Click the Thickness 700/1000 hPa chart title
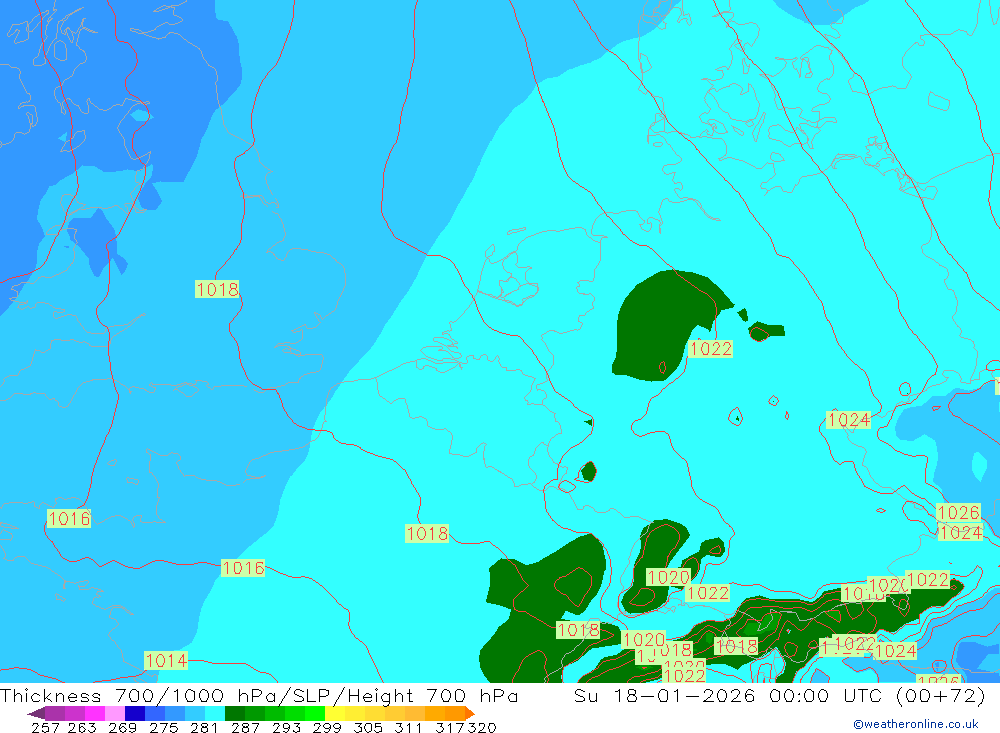This screenshot has height=733, width=1000. pyautogui.click(x=258, y=695)
